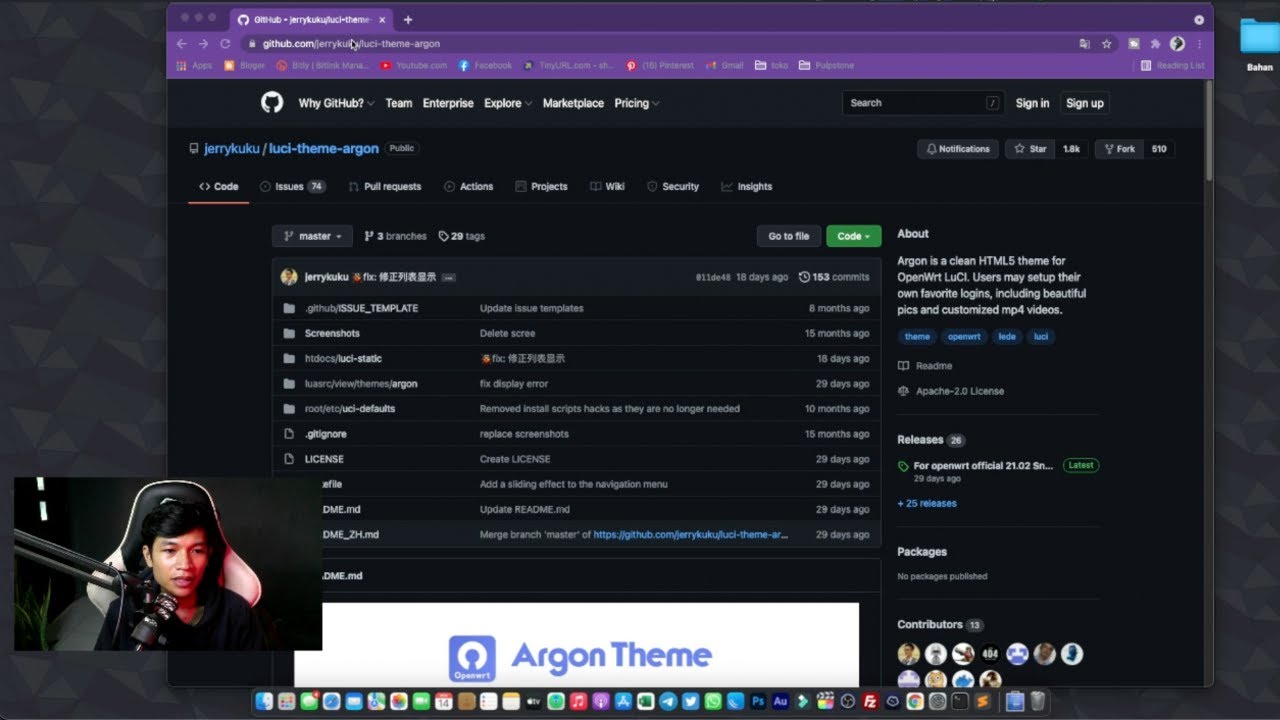Fork the repository
The width and height of the screenshot is (1280, 720).
click(1119, 149)
